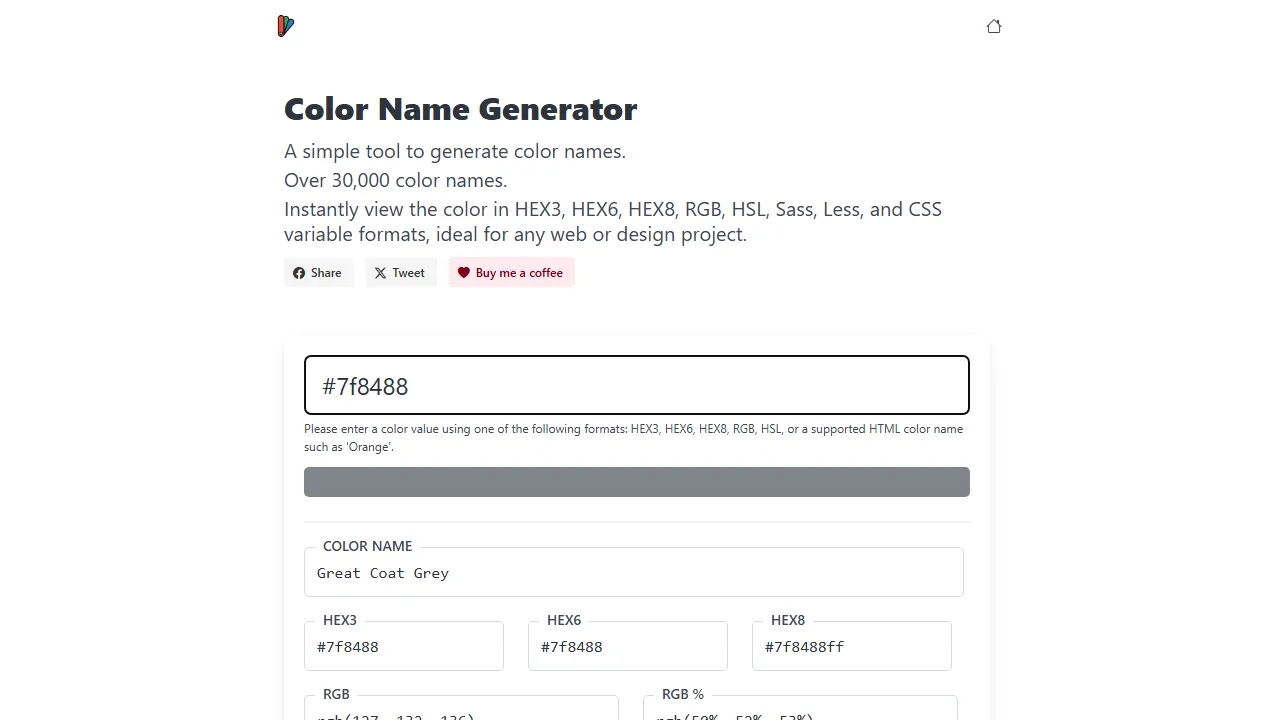Click the Color Name Generator heading
This screenshot has width=1280, height=720.
point(460,109)
